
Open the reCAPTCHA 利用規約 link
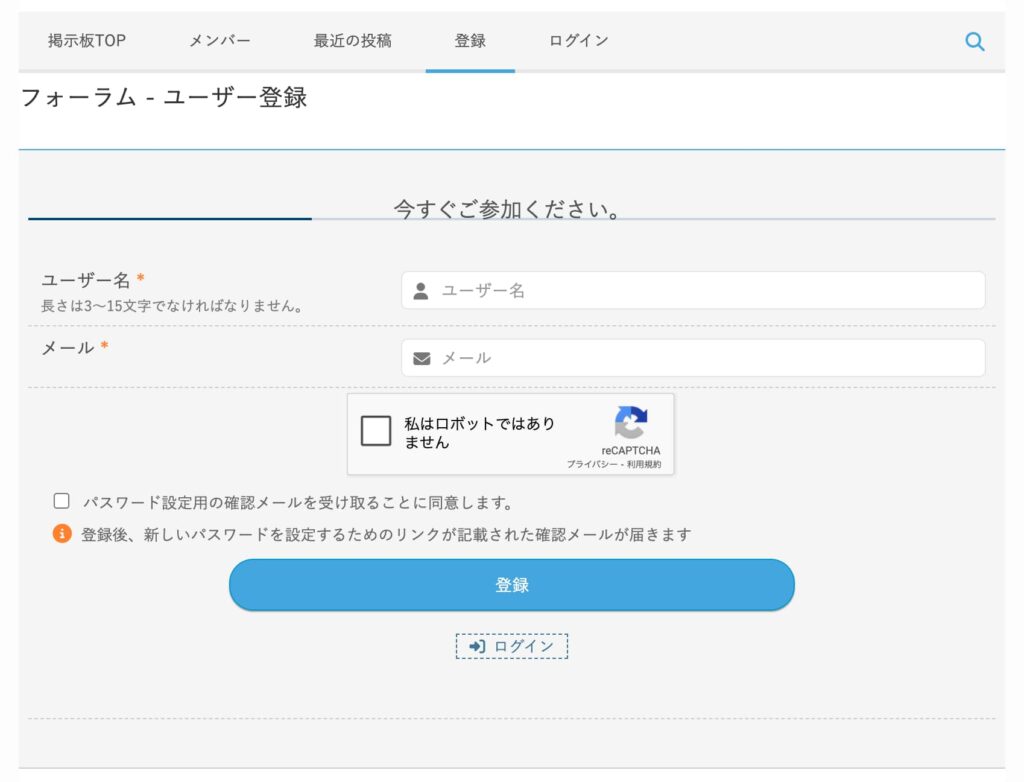[x=644, y=465]
